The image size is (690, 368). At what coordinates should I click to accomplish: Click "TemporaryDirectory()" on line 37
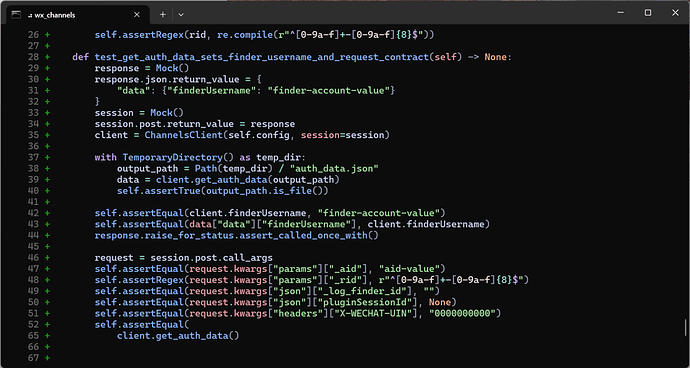tap(178, 157)
